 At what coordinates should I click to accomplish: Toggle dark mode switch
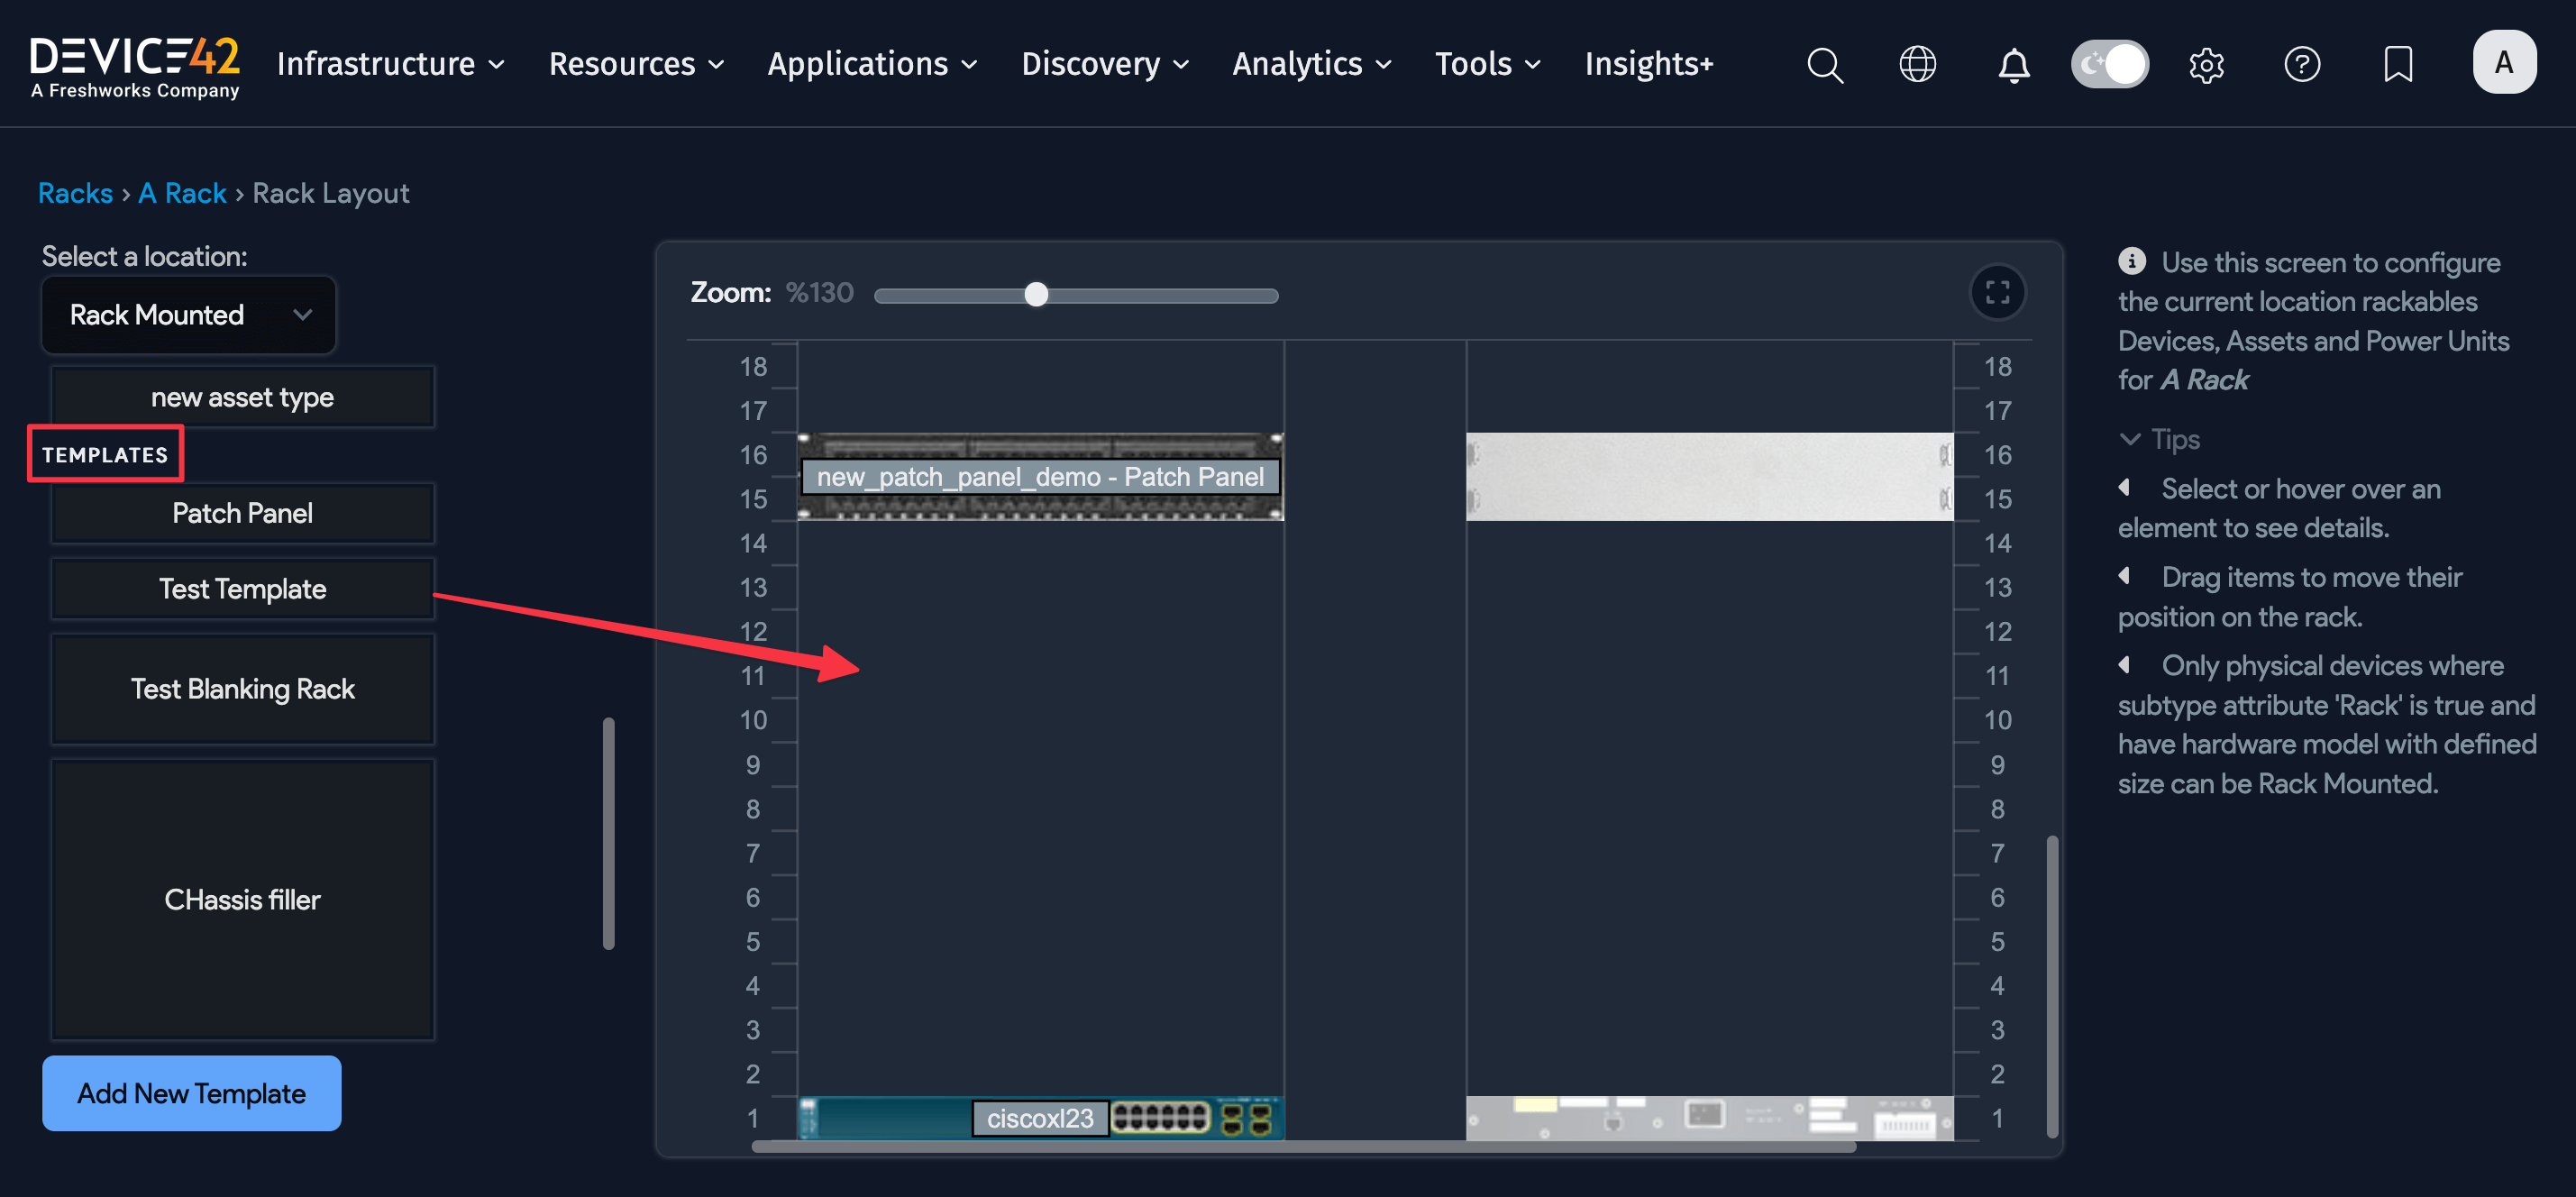2110,63
